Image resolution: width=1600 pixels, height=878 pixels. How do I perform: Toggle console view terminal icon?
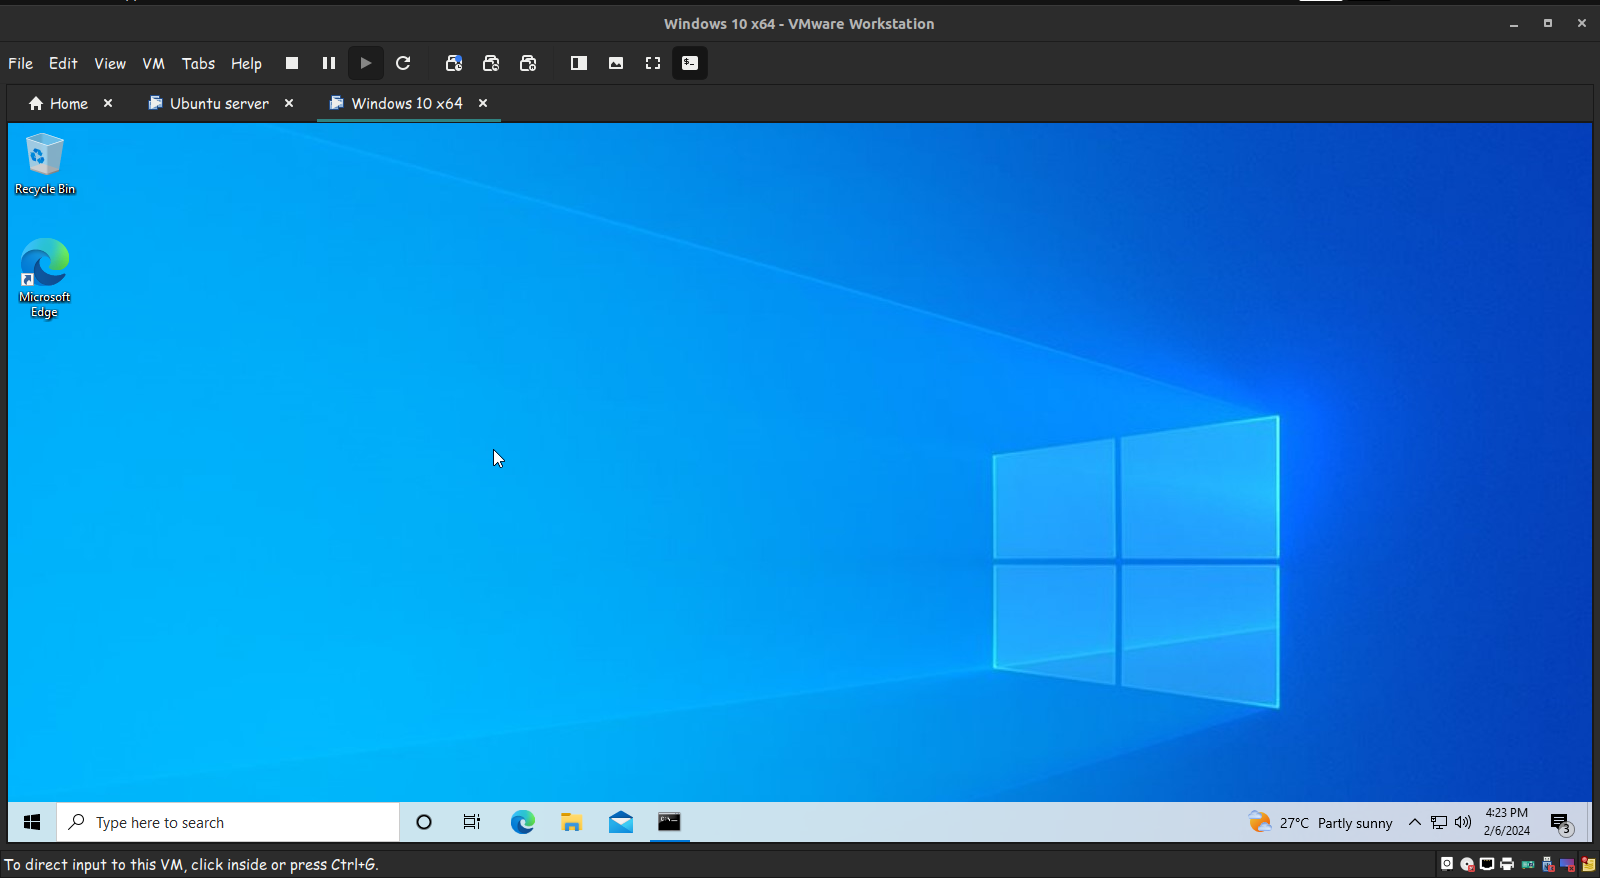(x=690, y=63)
